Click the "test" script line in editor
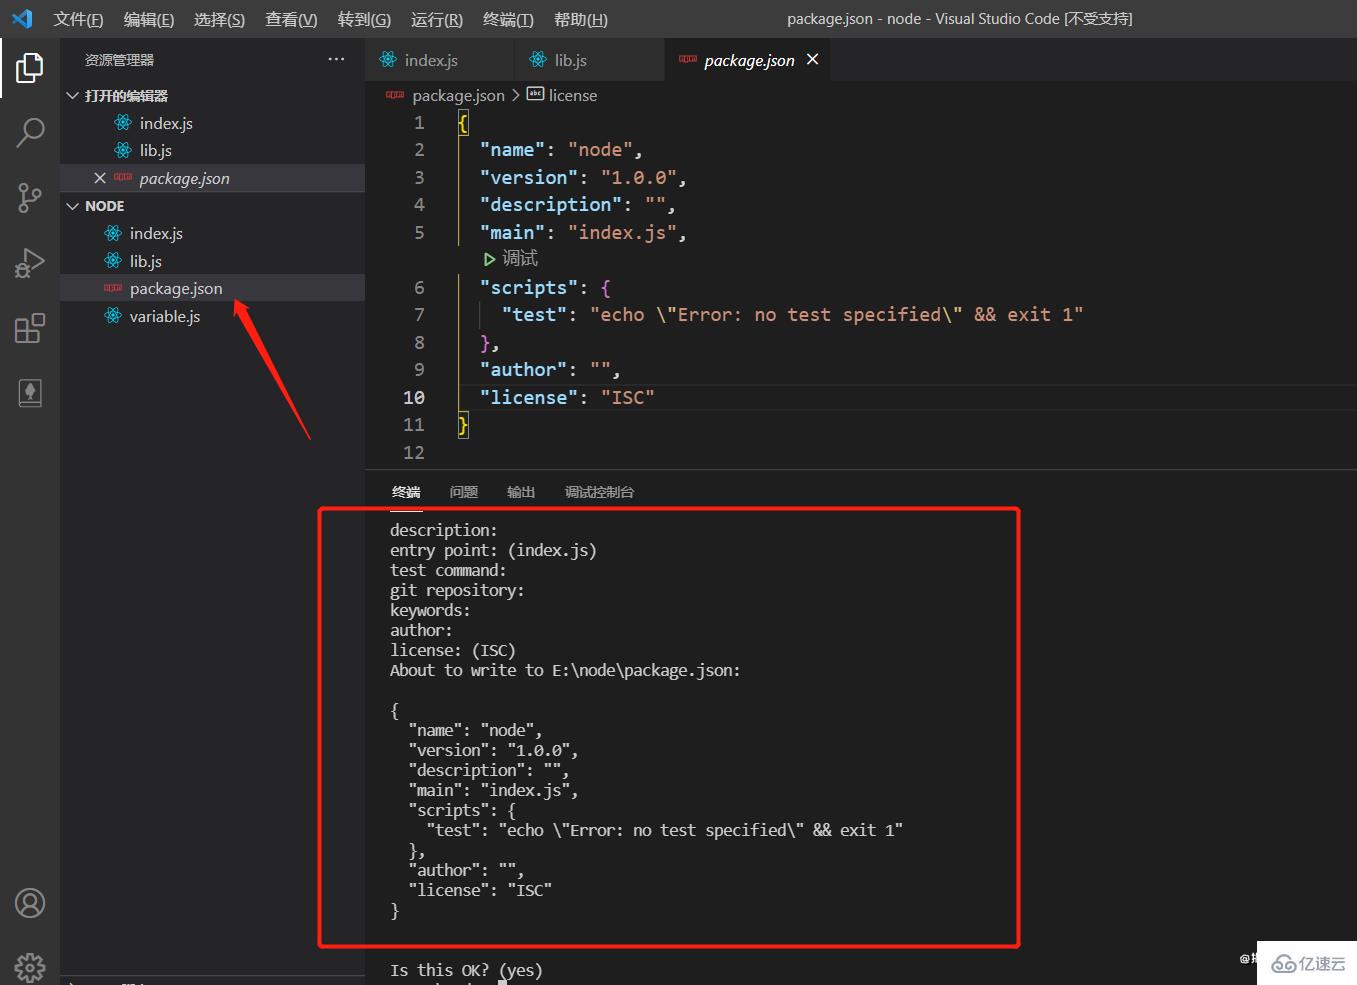The image size is (1357, 985). click(793, 315)
